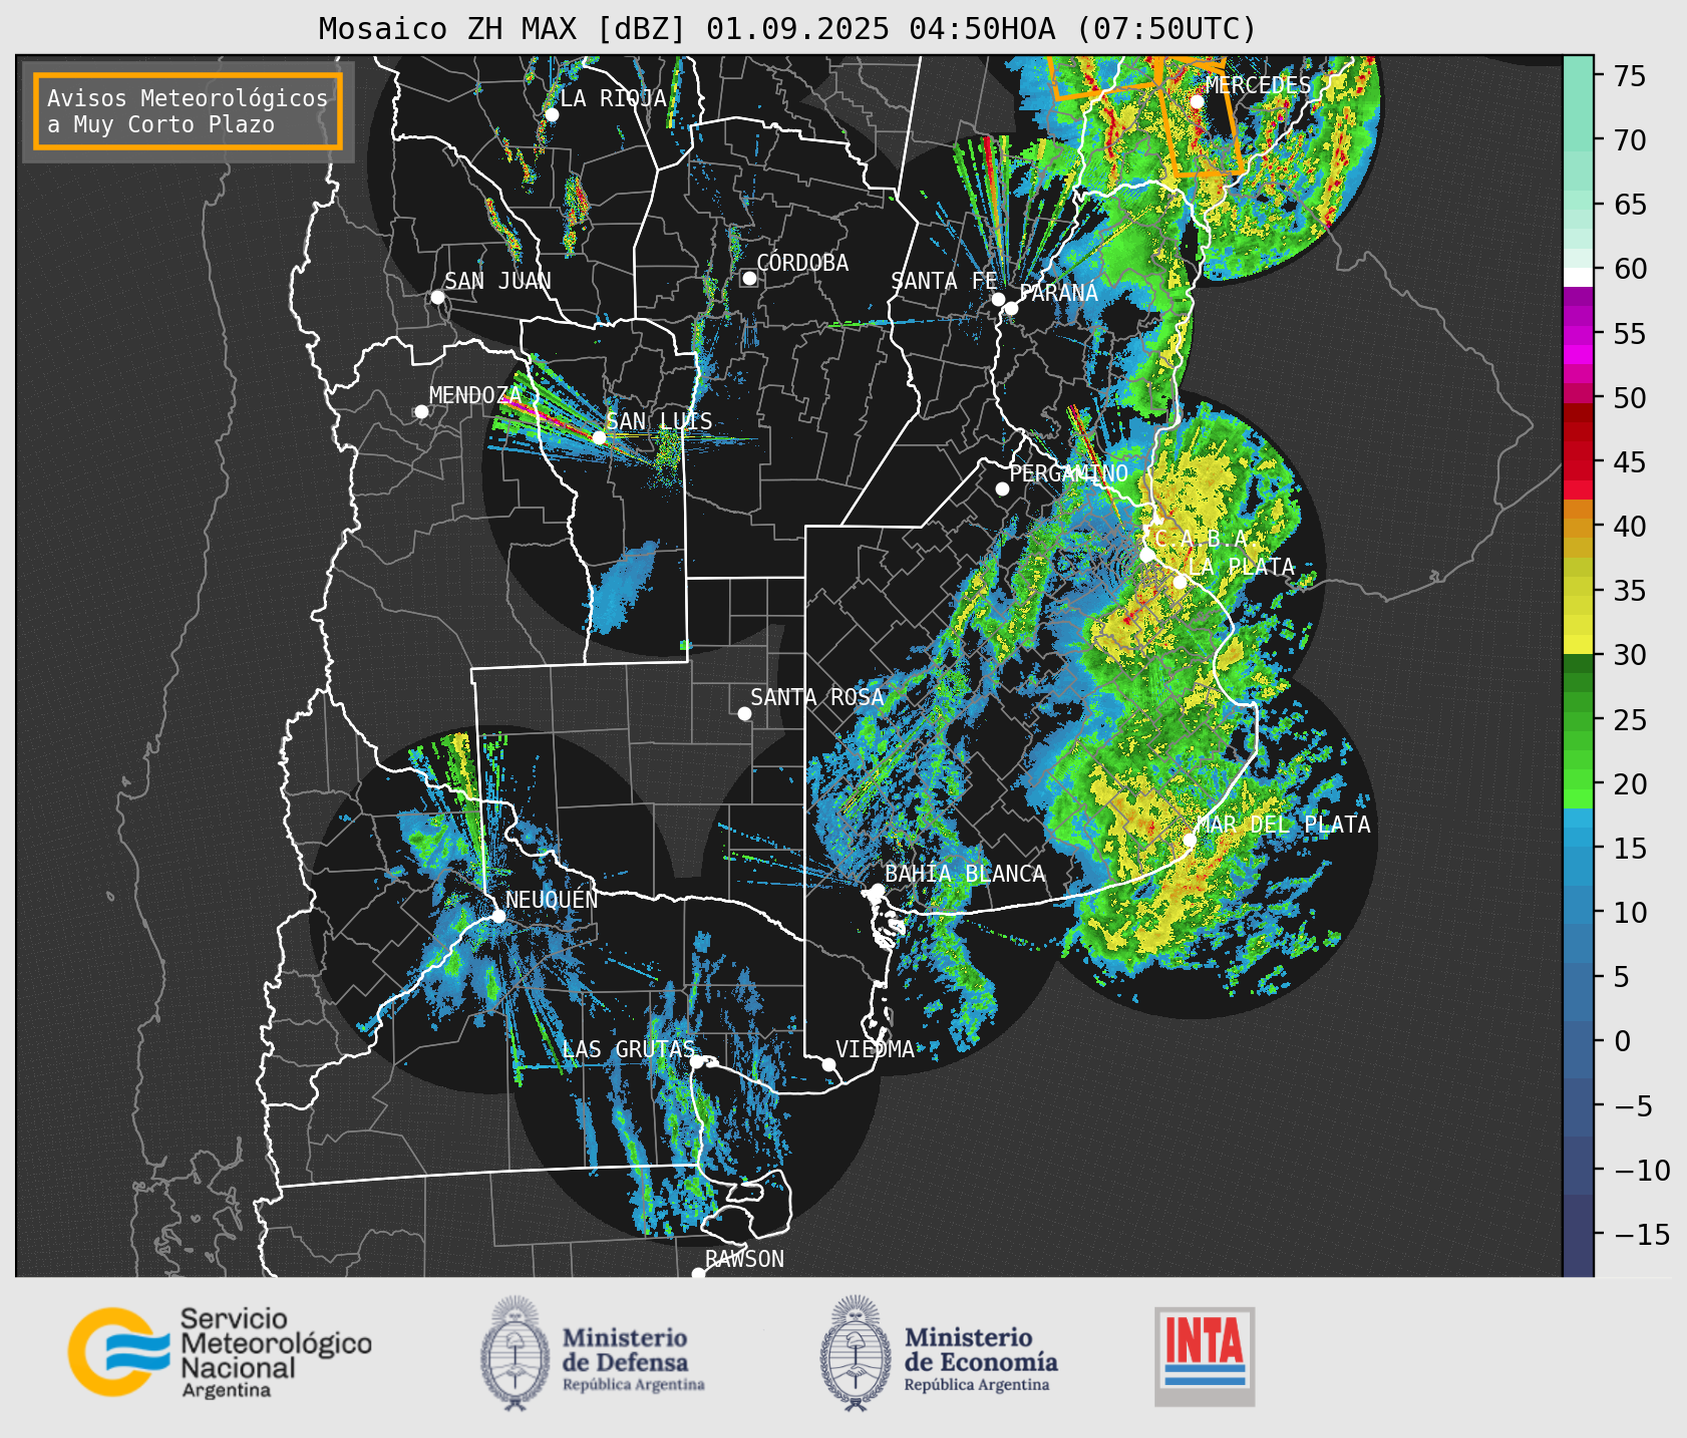Click the SANTA FE city marker dot
Image resolution: width=1687 pixels, height=1438 pixels.
click(998, 299)
